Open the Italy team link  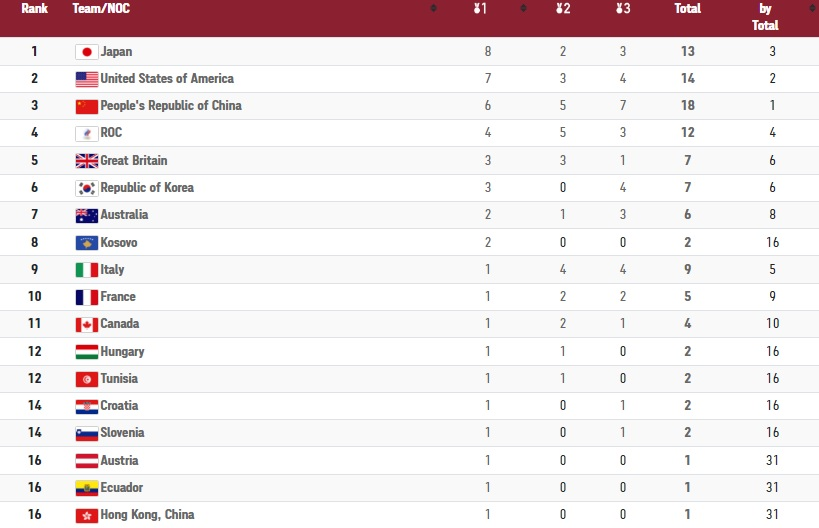[x=112, y=269]
